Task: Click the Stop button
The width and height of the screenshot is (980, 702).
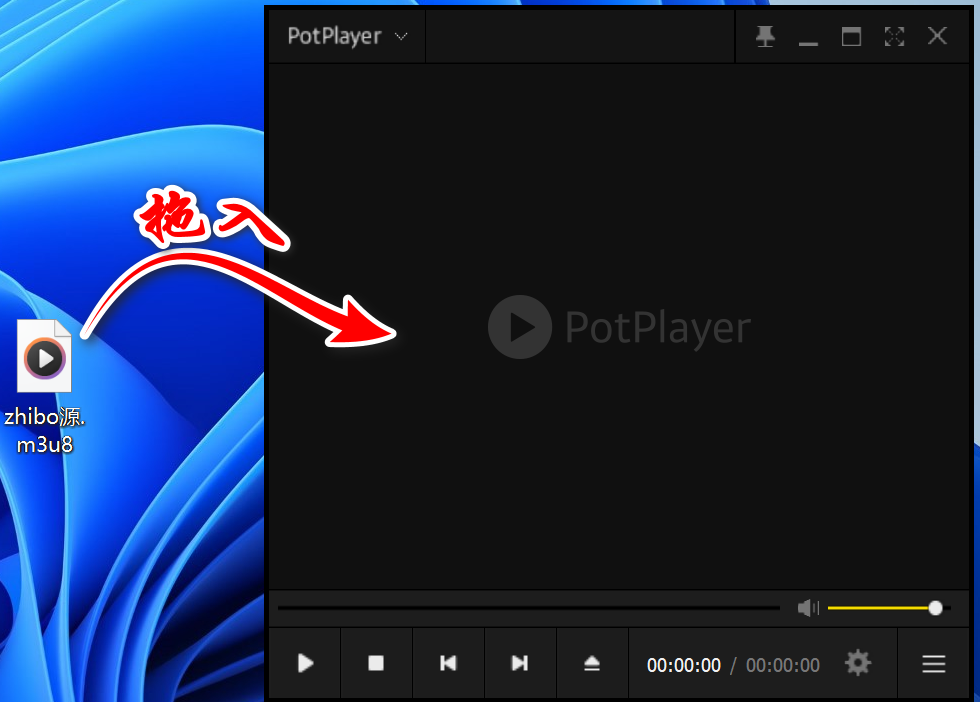Action: click(x=376, y=663)
